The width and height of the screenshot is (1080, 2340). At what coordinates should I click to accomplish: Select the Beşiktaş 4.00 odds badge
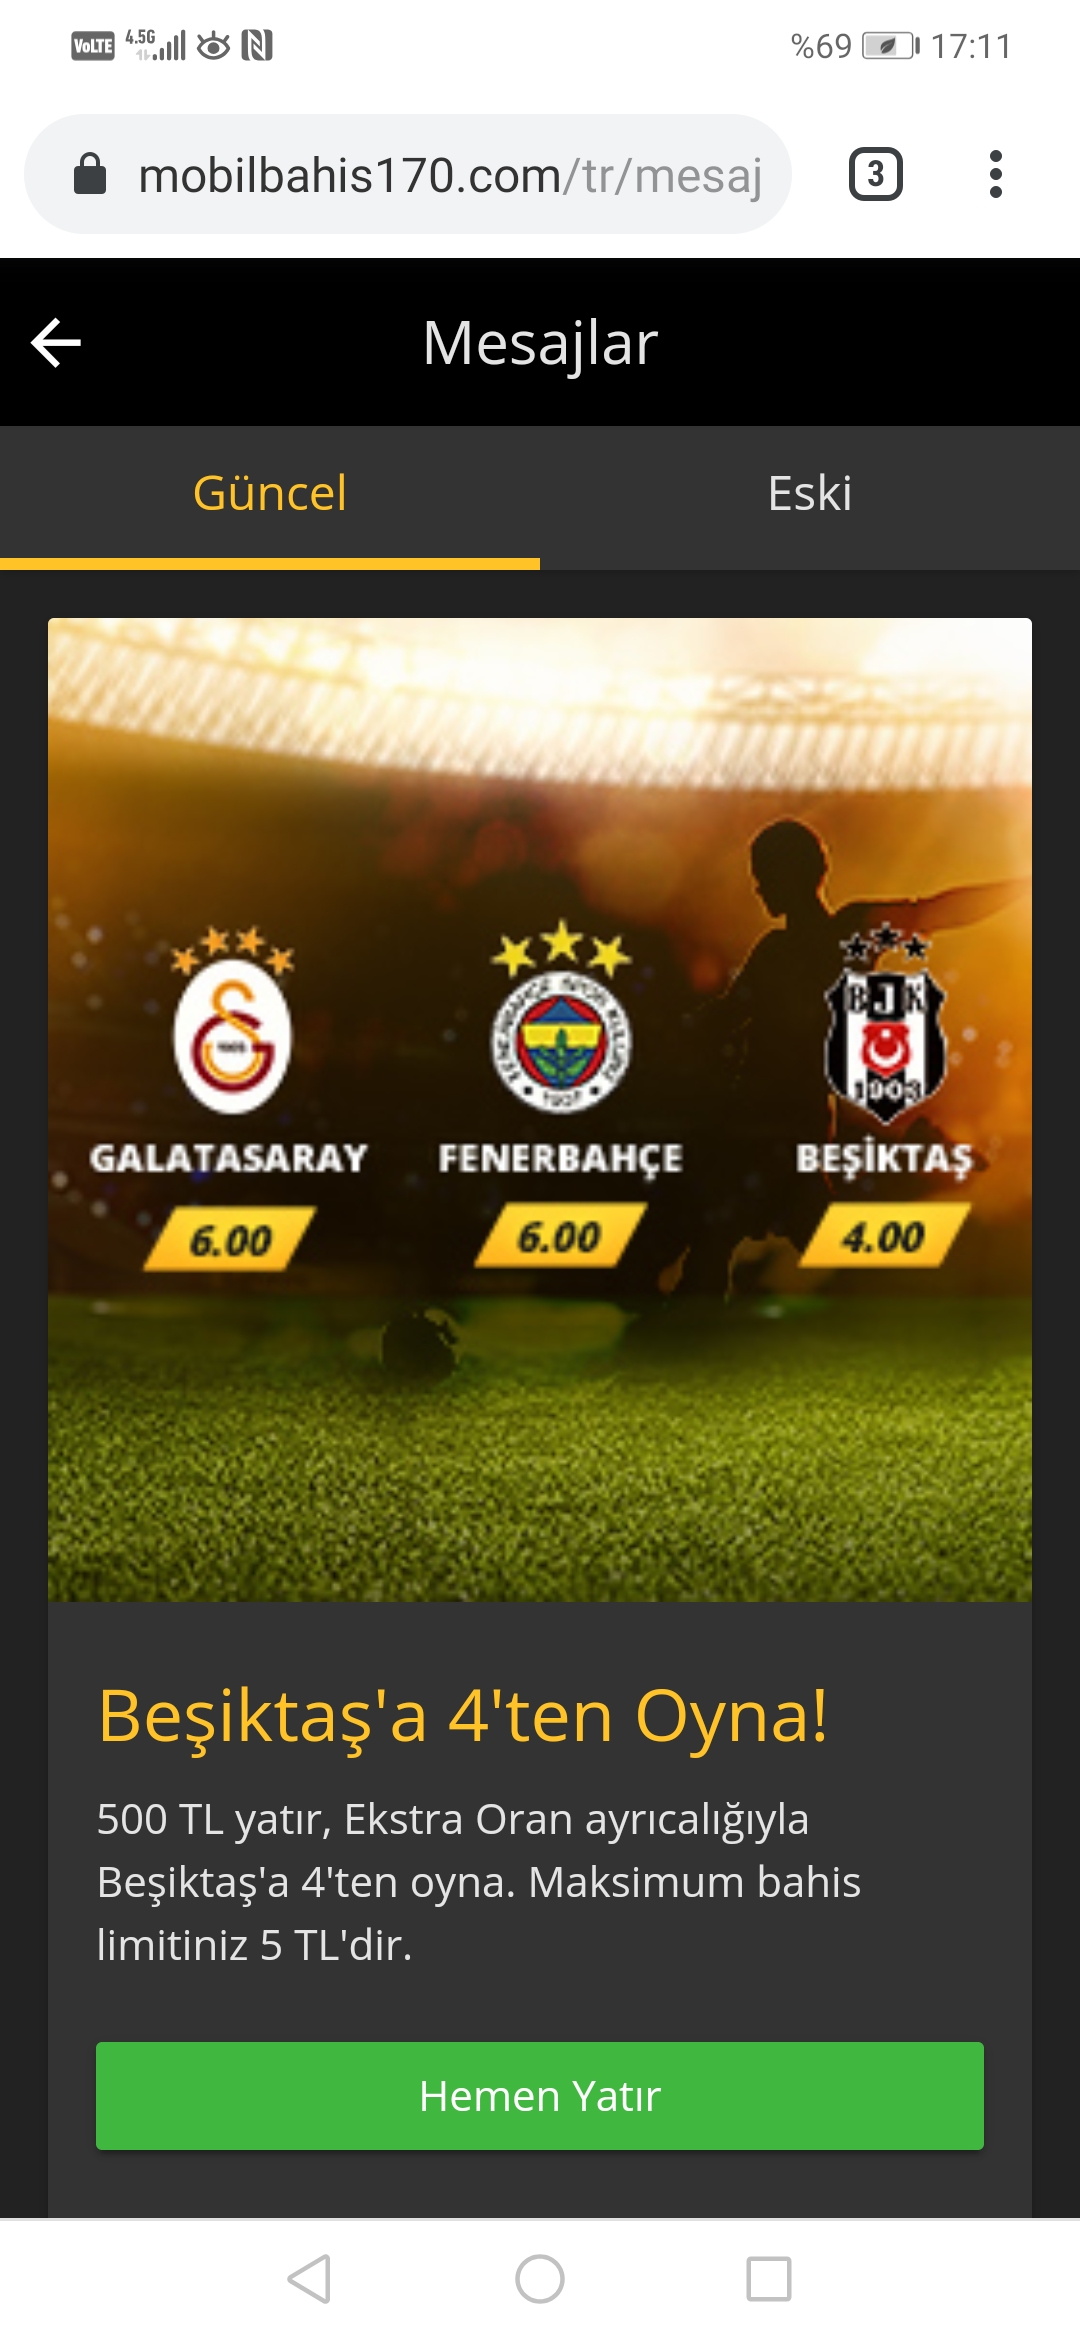pos(884,1236)
